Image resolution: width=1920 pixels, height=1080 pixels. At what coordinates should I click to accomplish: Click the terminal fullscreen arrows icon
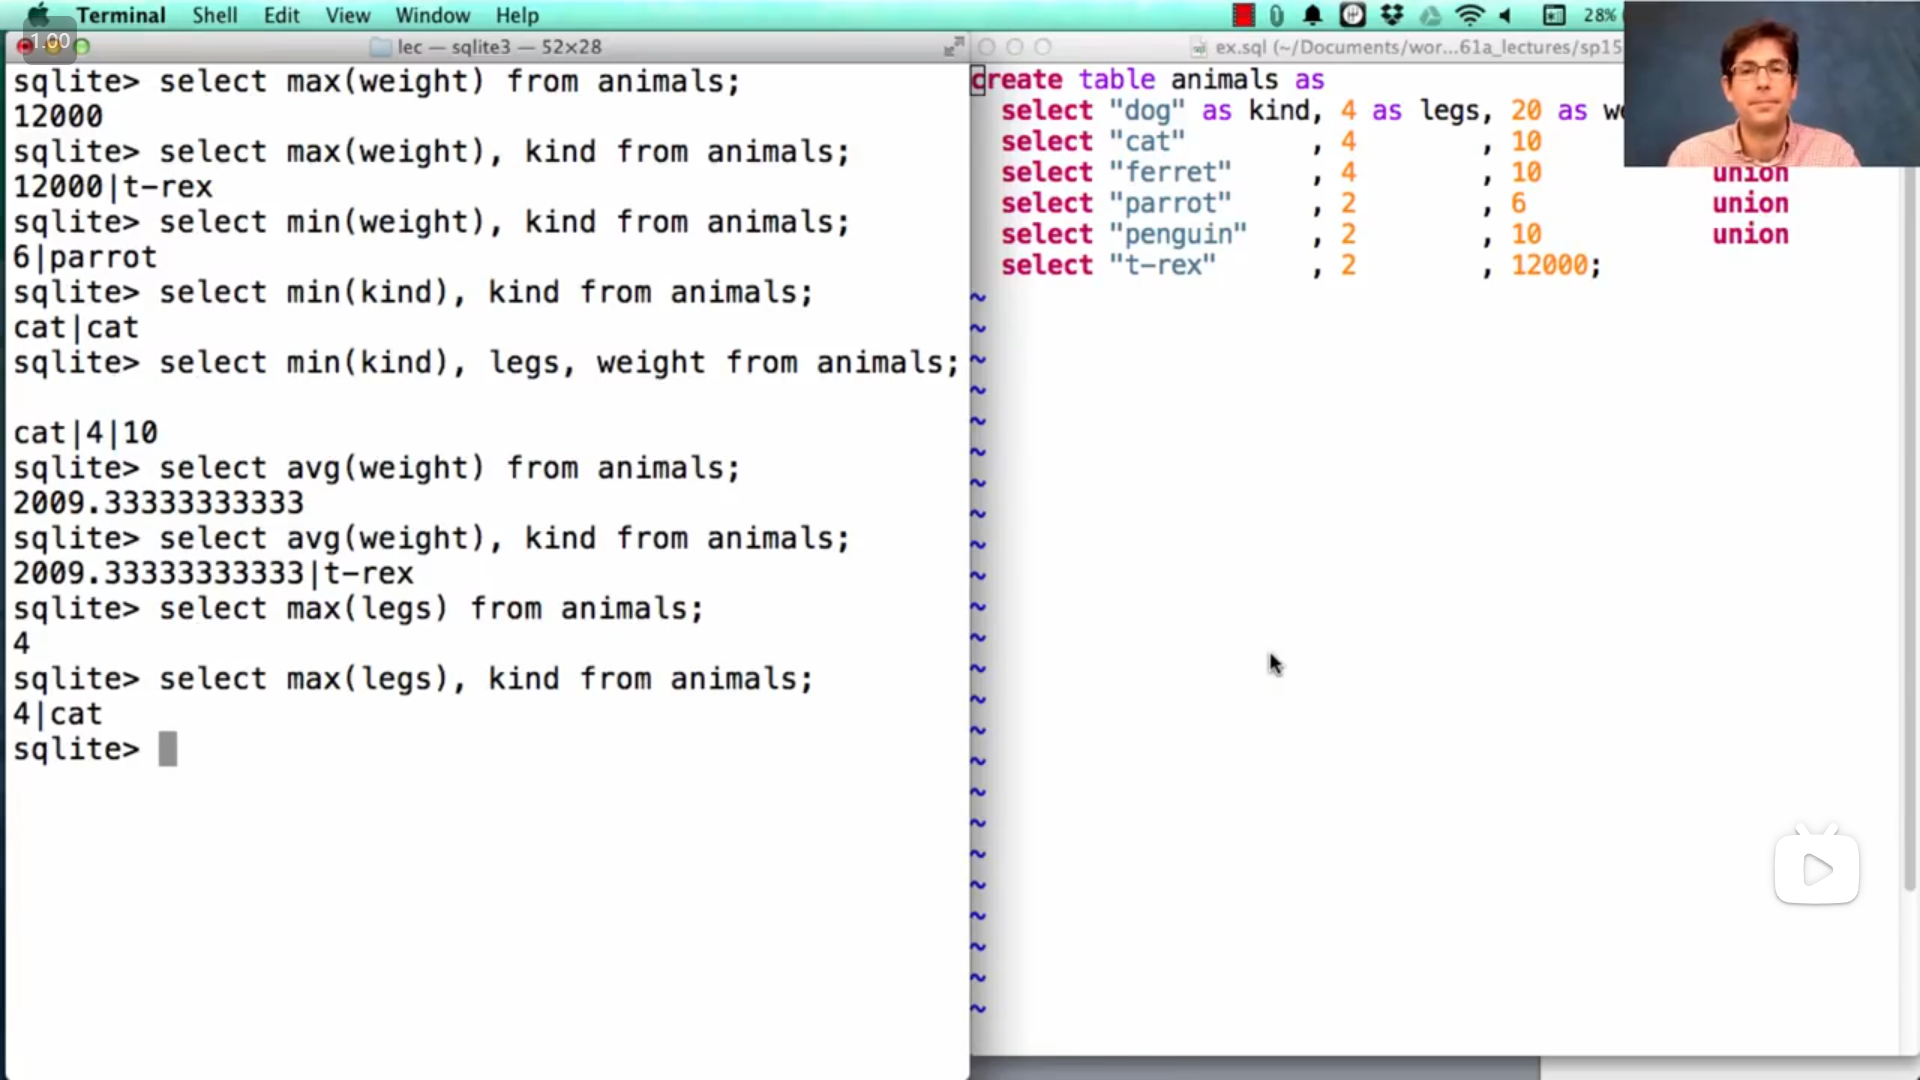coord(953,46)
